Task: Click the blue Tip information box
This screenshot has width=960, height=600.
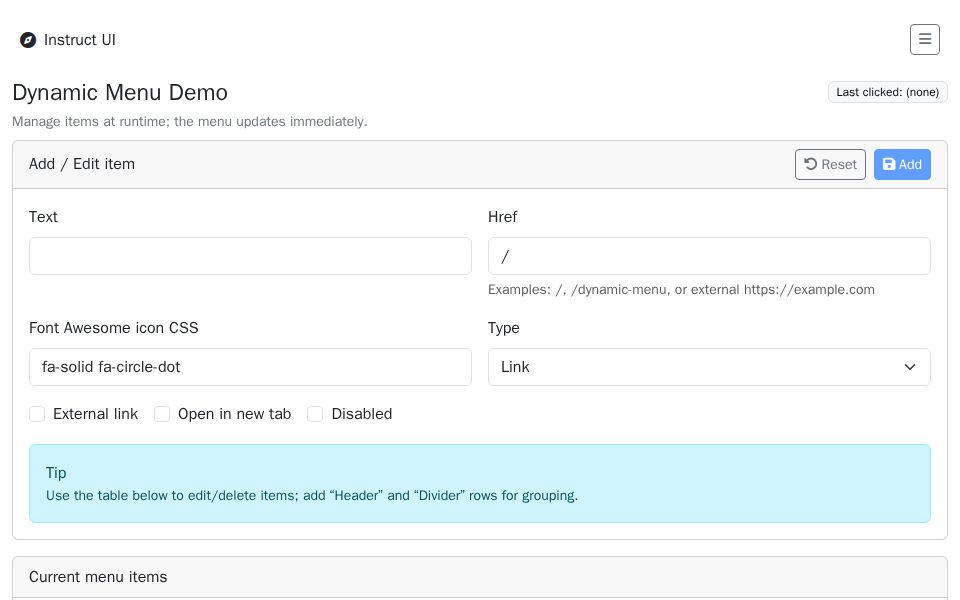Action: [x=480, y=483]
